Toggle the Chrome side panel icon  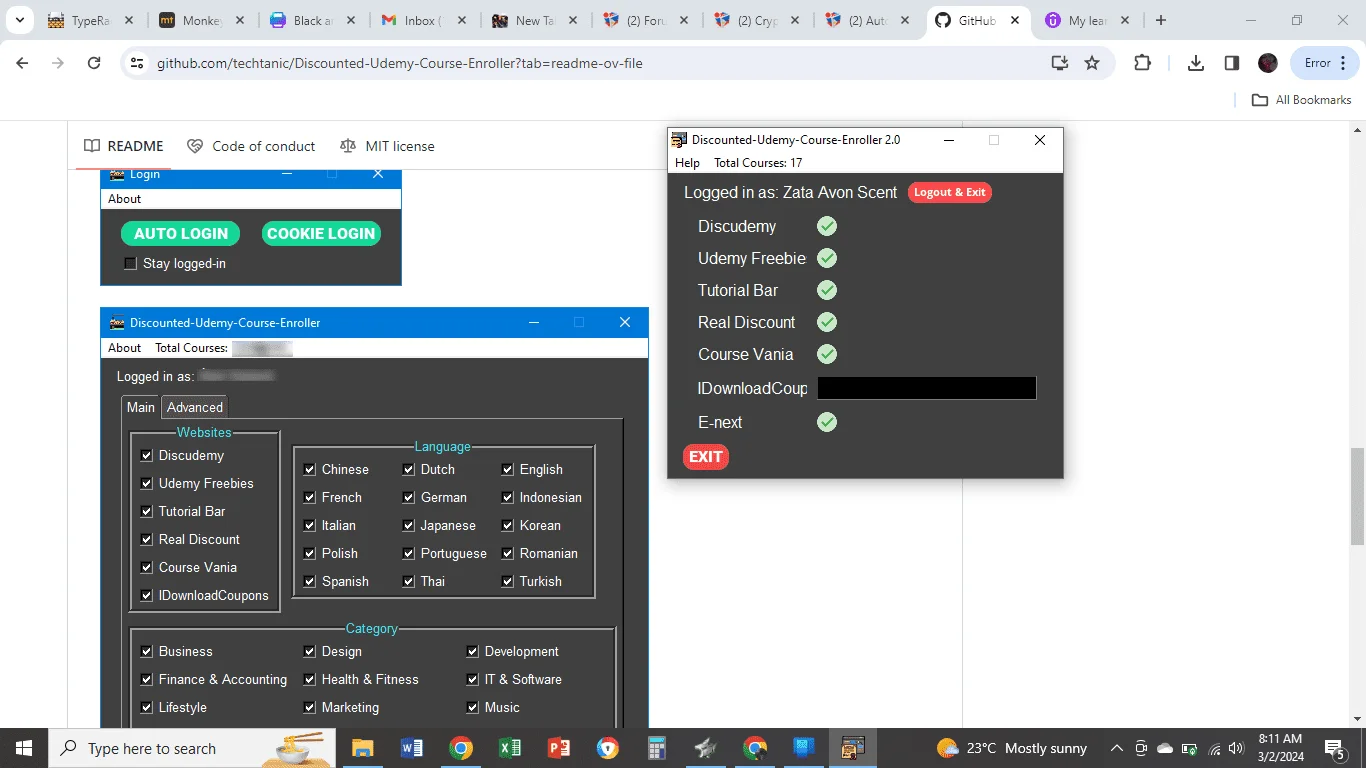point(1232,63)
